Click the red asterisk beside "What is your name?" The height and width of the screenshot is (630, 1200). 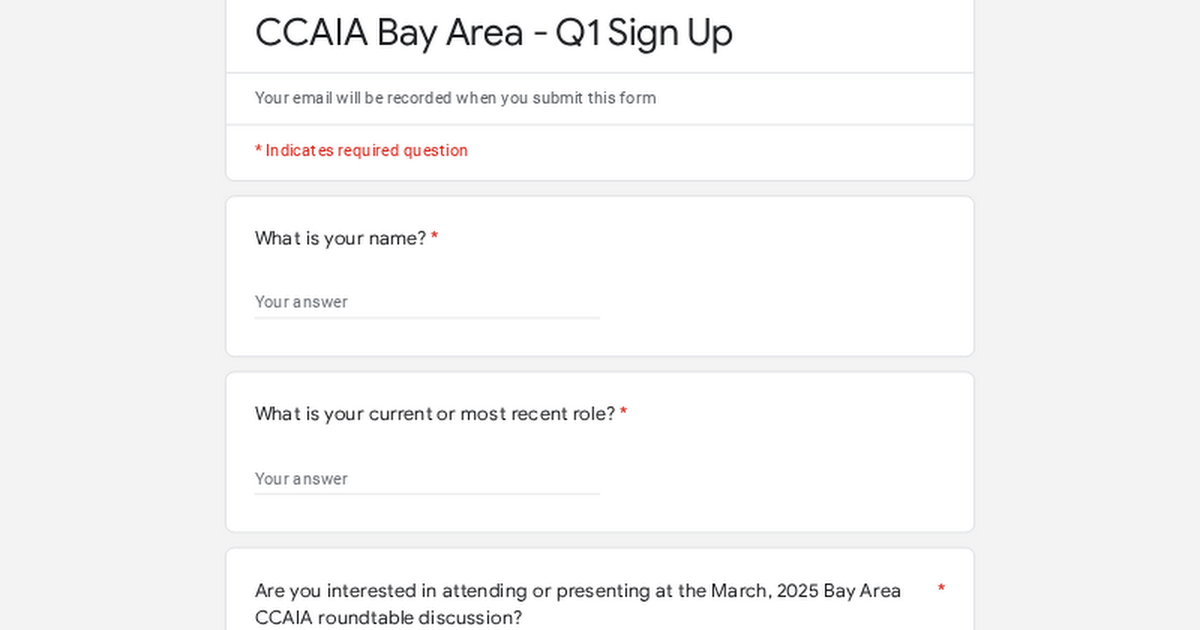(435, 239)
